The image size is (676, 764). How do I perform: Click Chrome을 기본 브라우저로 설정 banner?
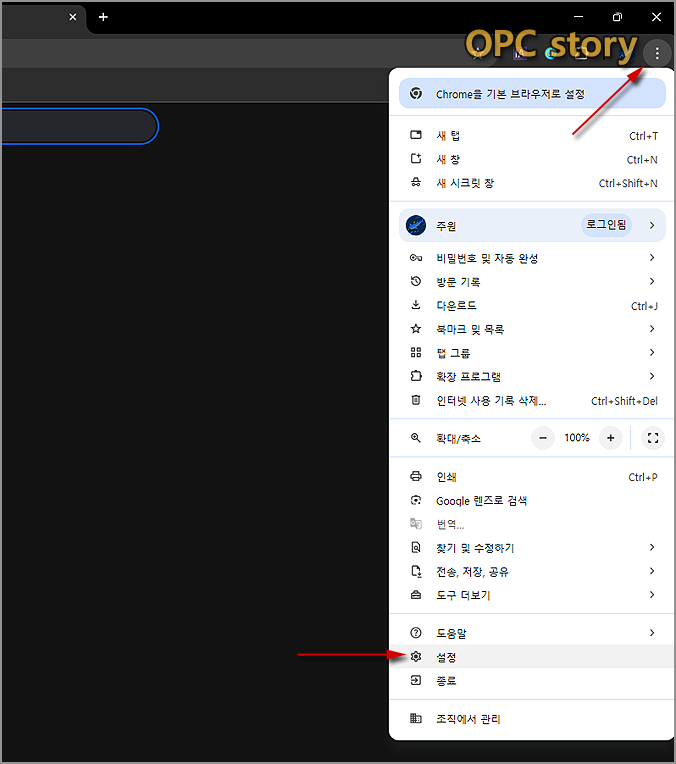[532, 94]
